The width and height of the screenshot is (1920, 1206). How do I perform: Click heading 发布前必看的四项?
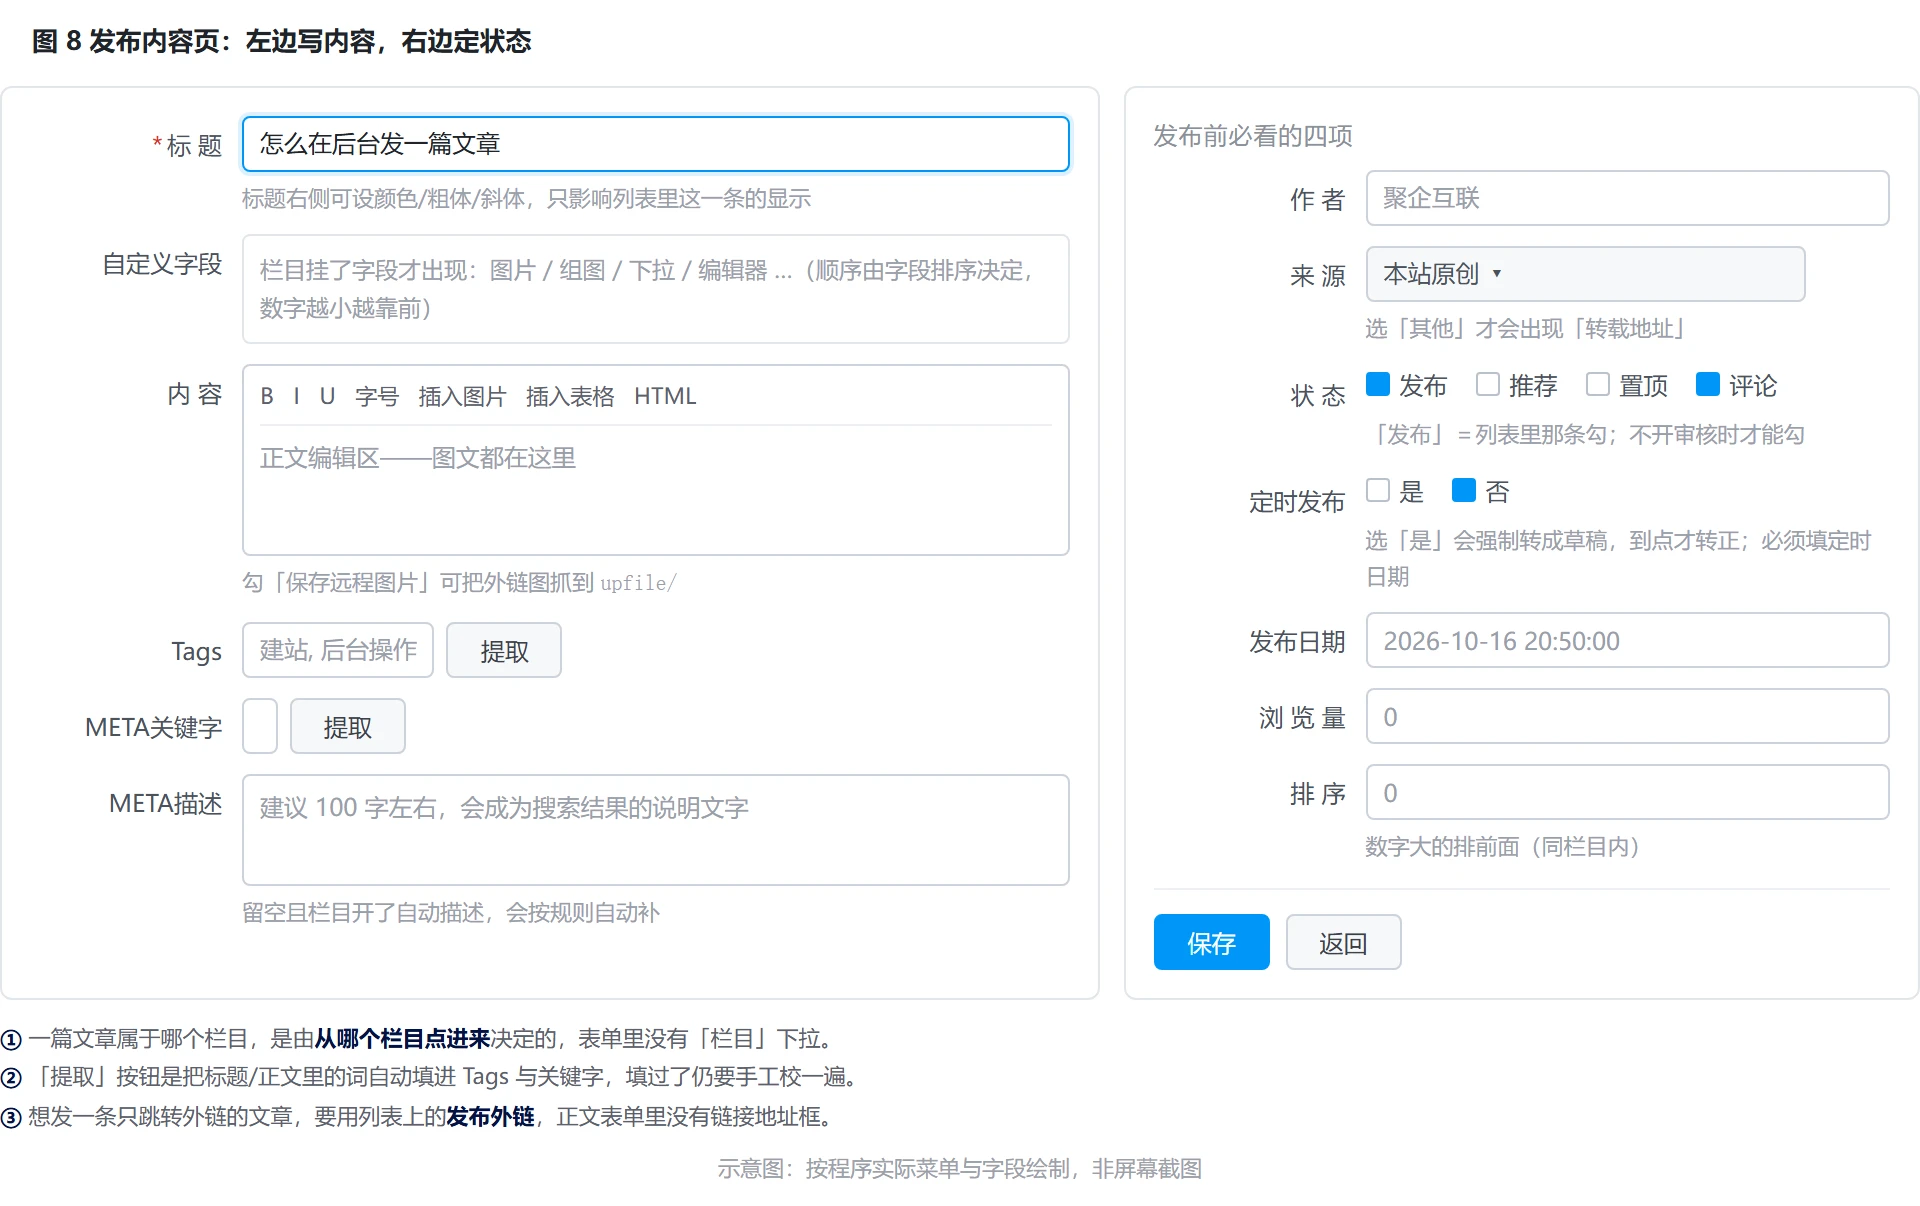(1253, 136)
